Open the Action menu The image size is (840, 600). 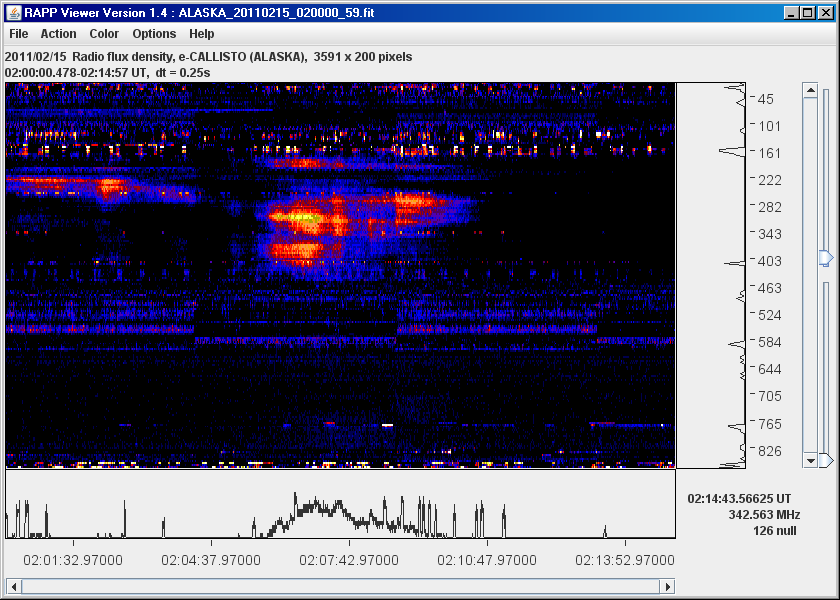coord(58,34)
